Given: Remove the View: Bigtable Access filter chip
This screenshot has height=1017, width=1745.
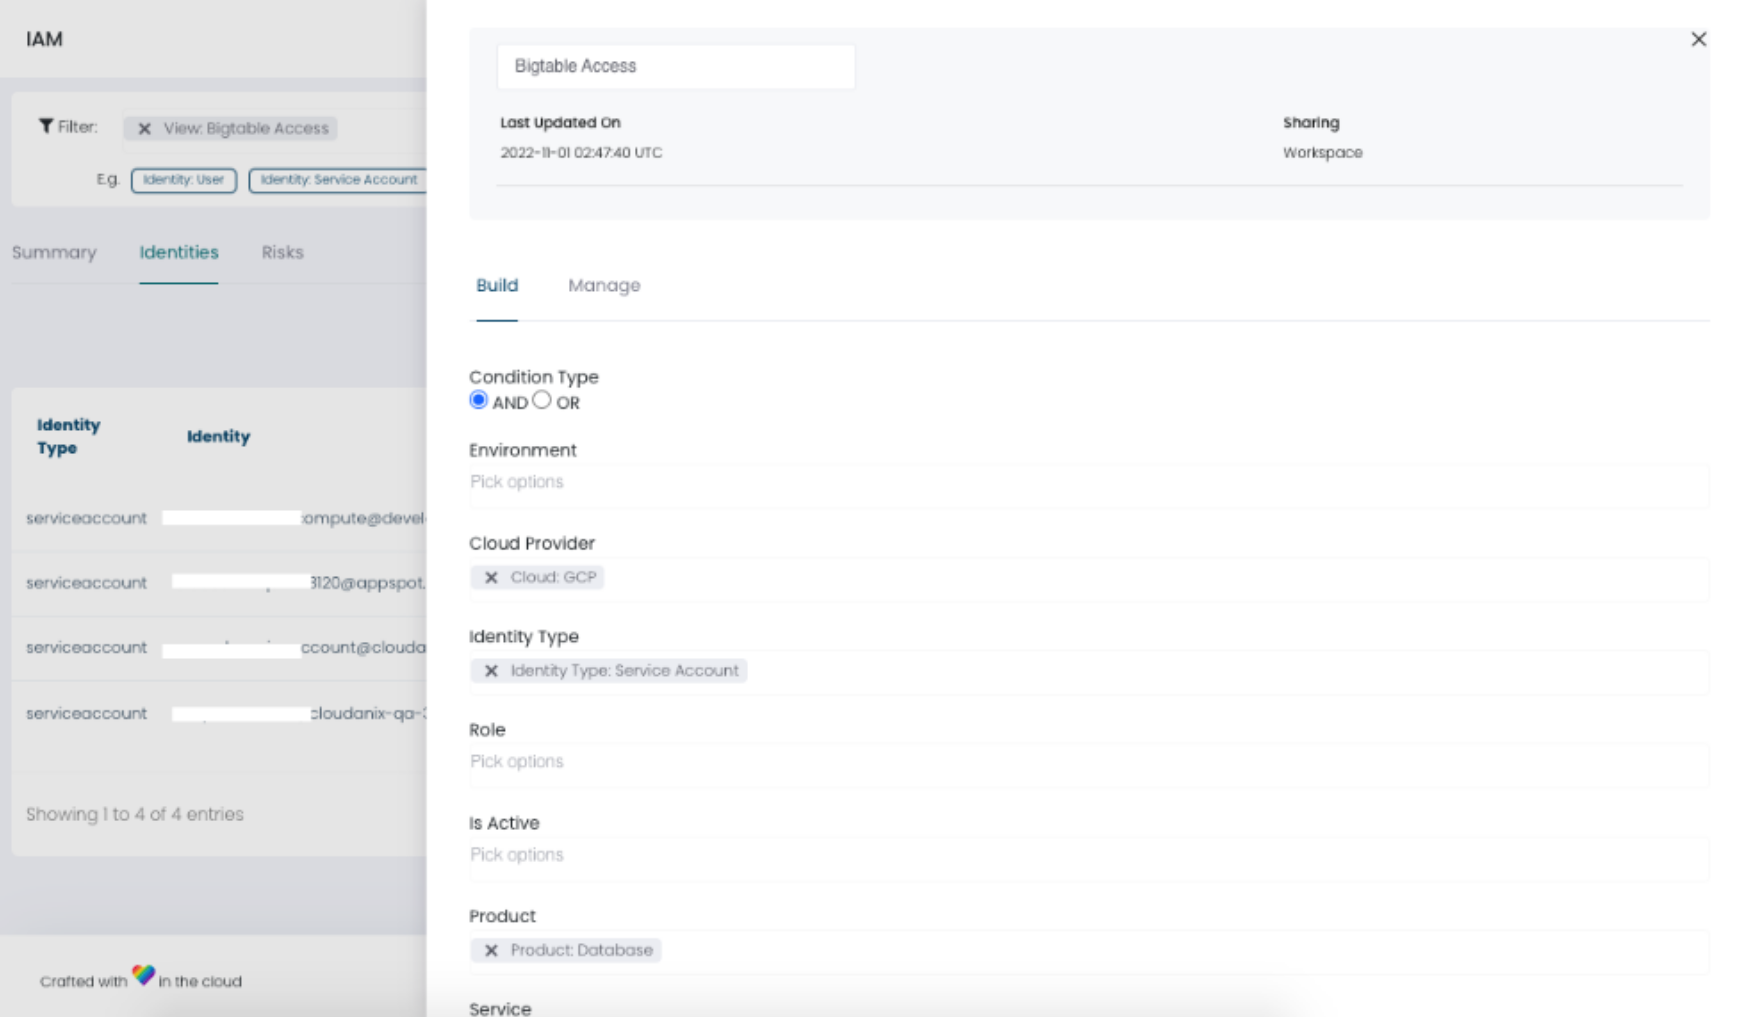Looking at the screenshot, I should [144, 128].
